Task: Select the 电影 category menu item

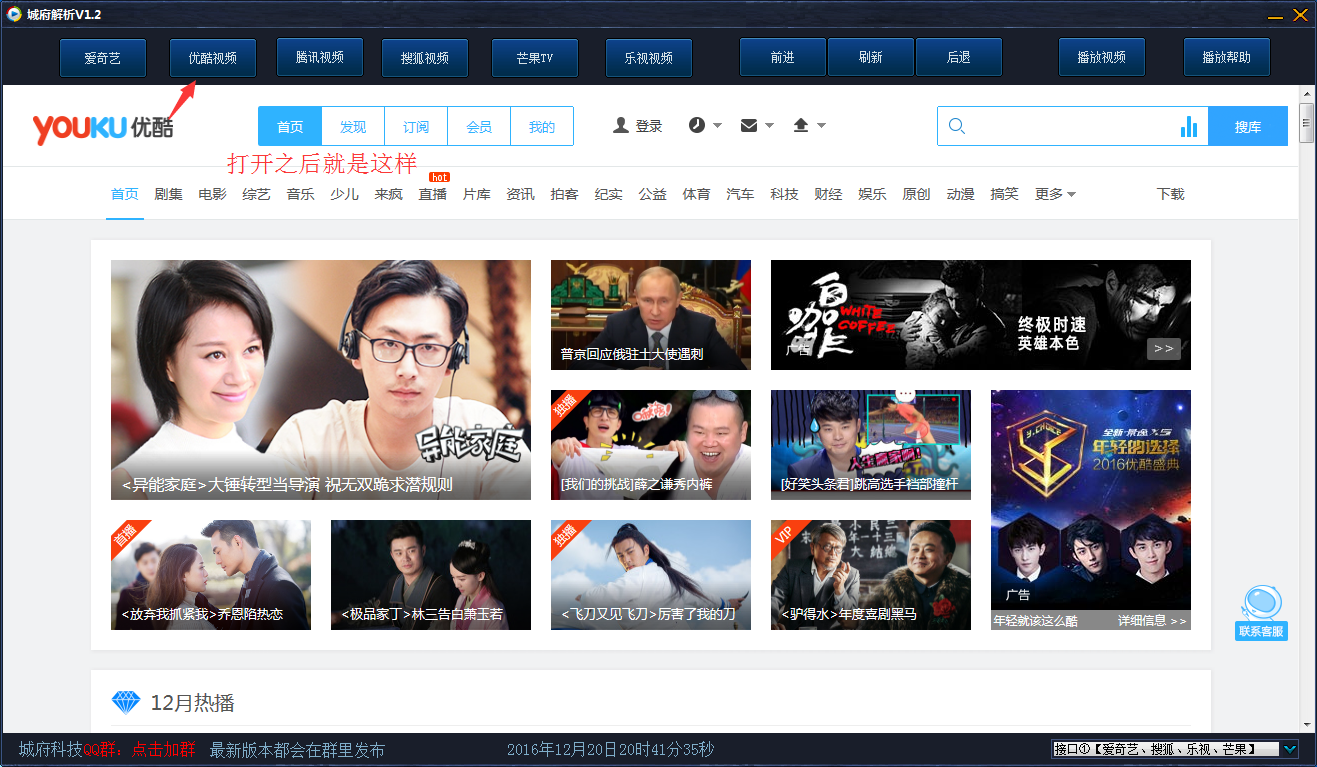Action: click(212, 194)
